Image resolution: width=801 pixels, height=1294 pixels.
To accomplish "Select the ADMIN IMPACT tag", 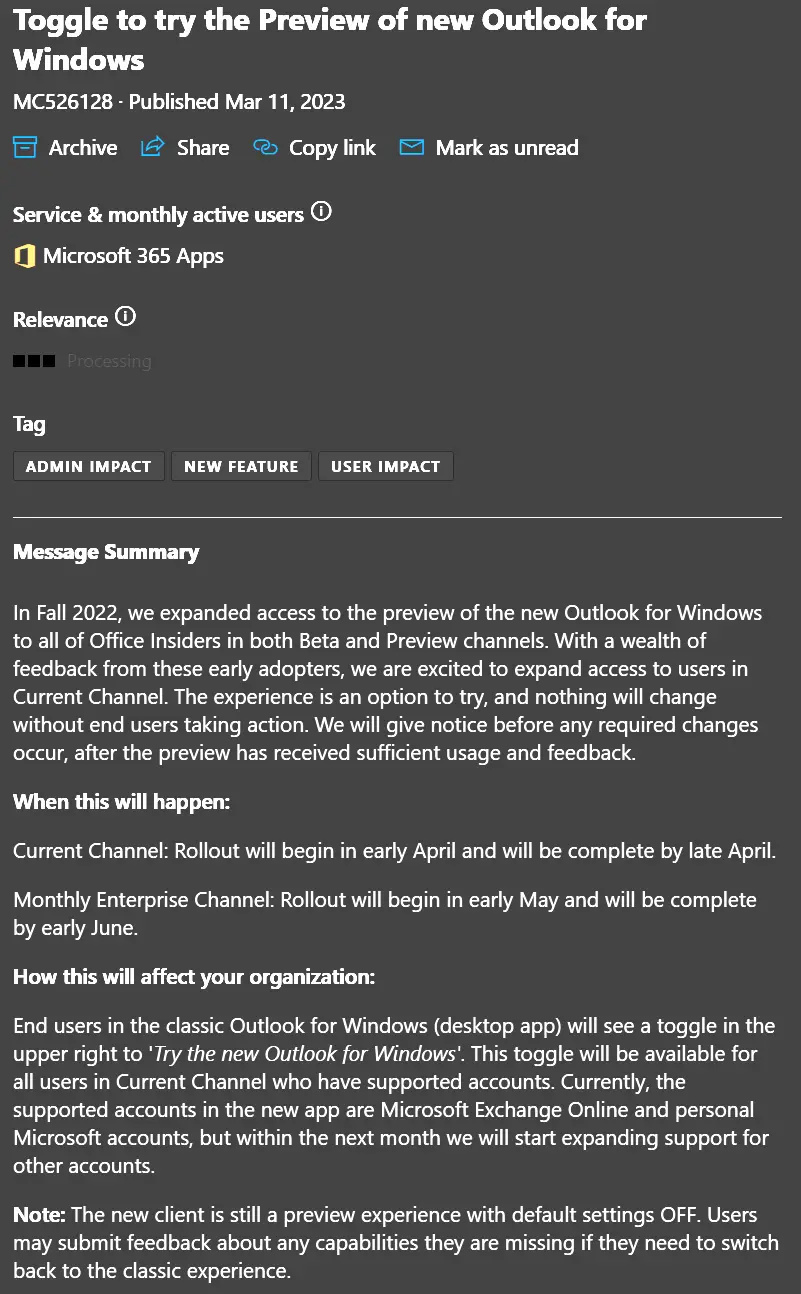I will pyautogui.click(x=88, y=466).
